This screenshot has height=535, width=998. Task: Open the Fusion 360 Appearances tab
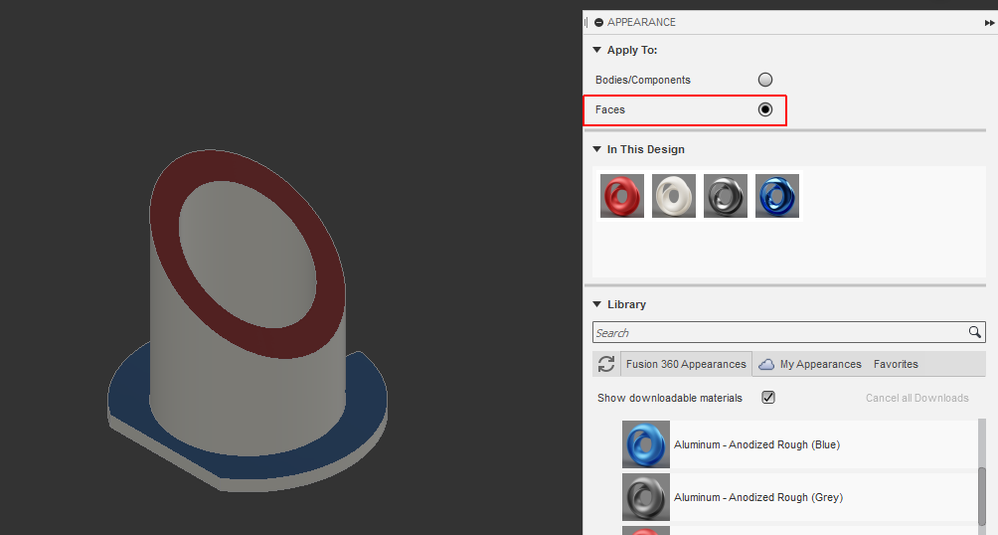[x=685, y=364]
